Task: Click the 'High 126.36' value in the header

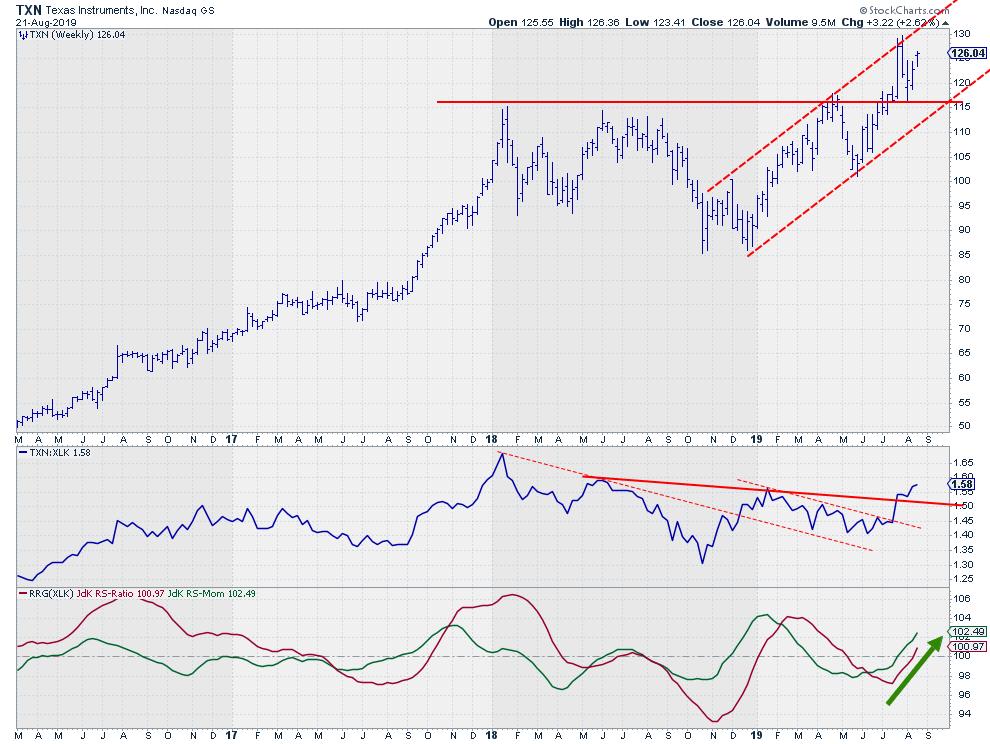Action: 589,22
